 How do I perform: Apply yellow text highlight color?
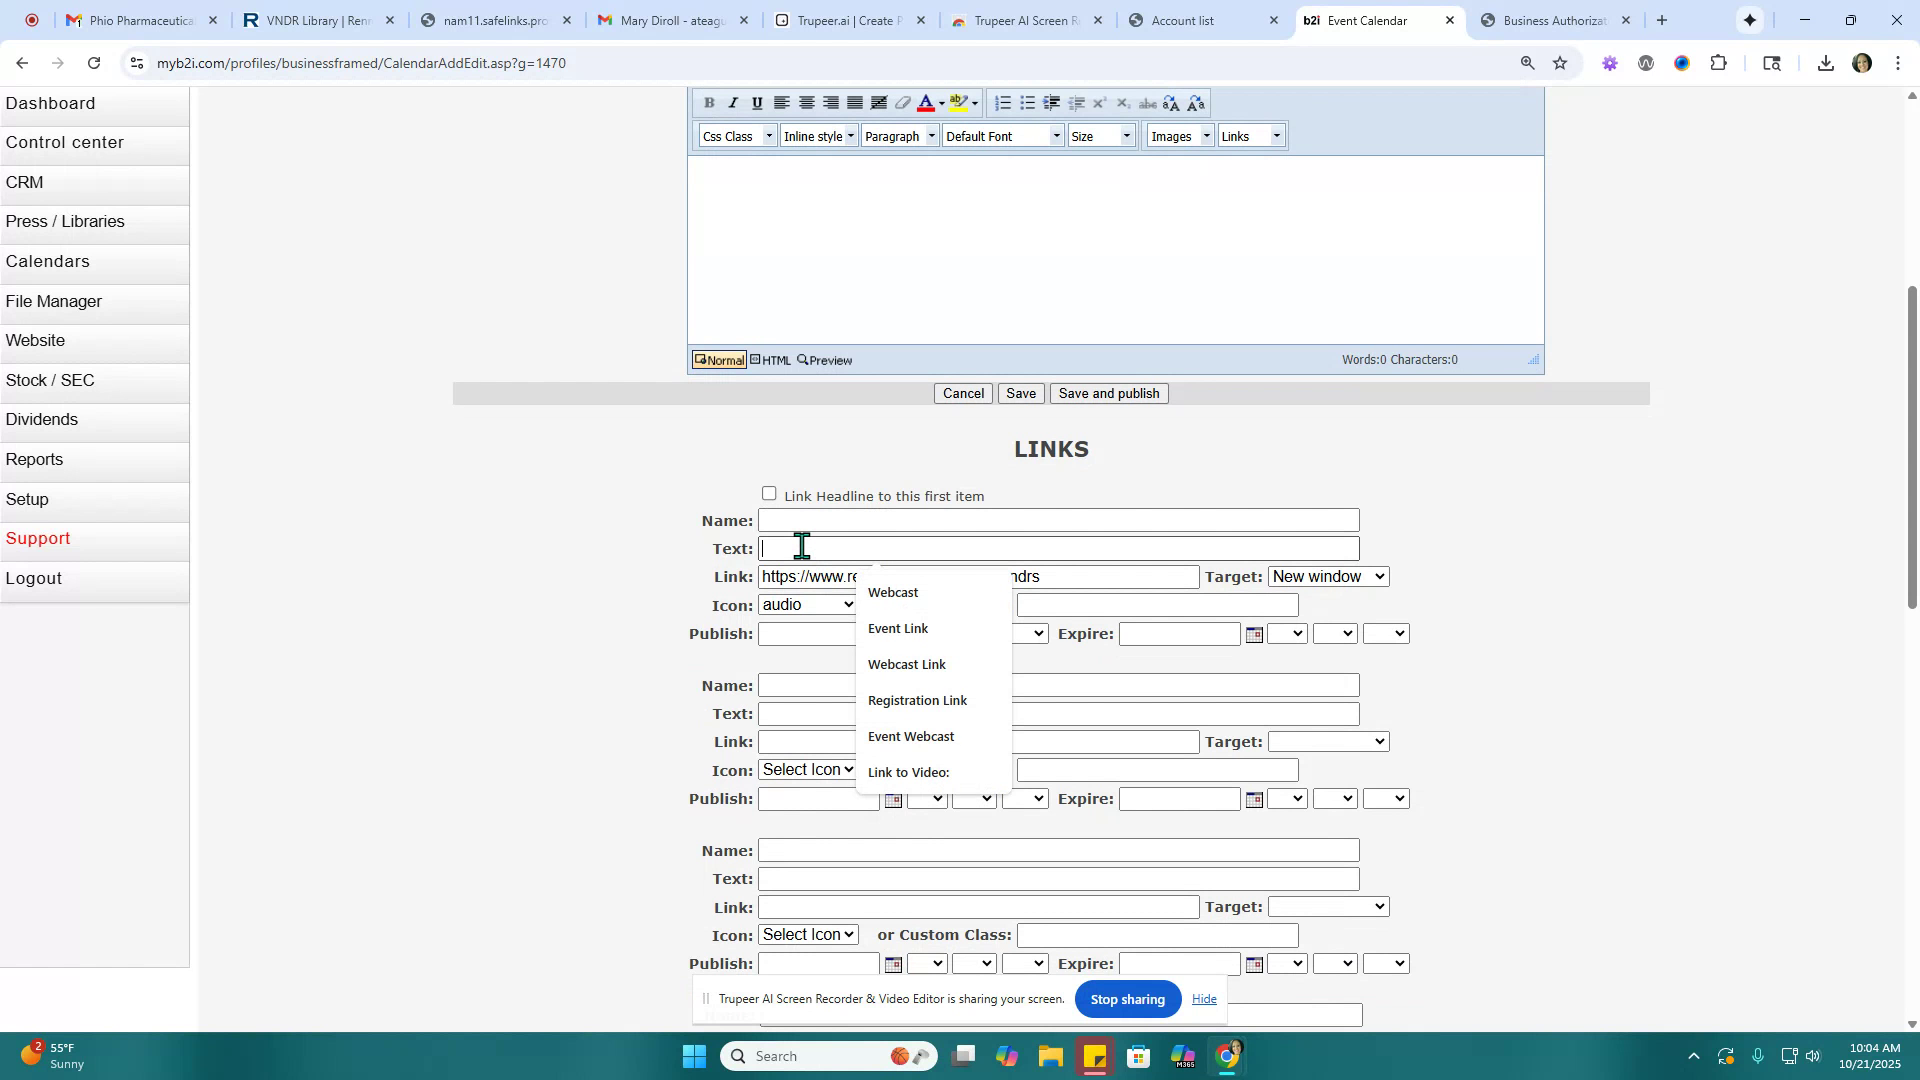point(959,103)
